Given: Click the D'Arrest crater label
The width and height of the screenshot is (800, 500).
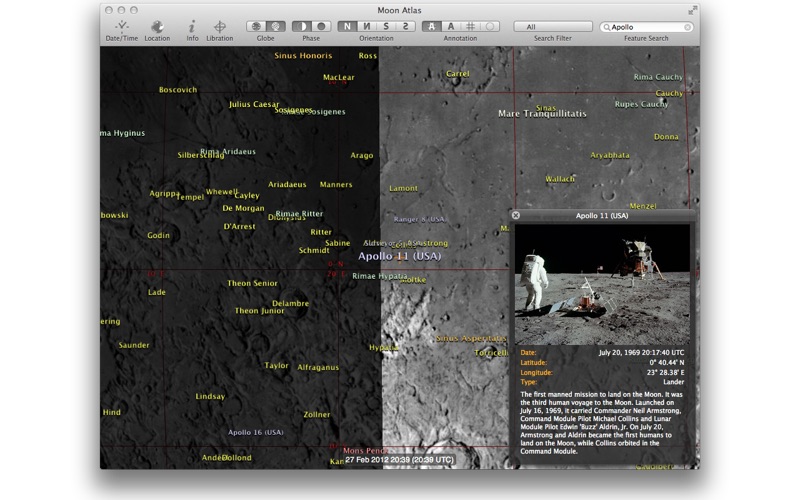Looking at the screenshot, I should 239,227.
